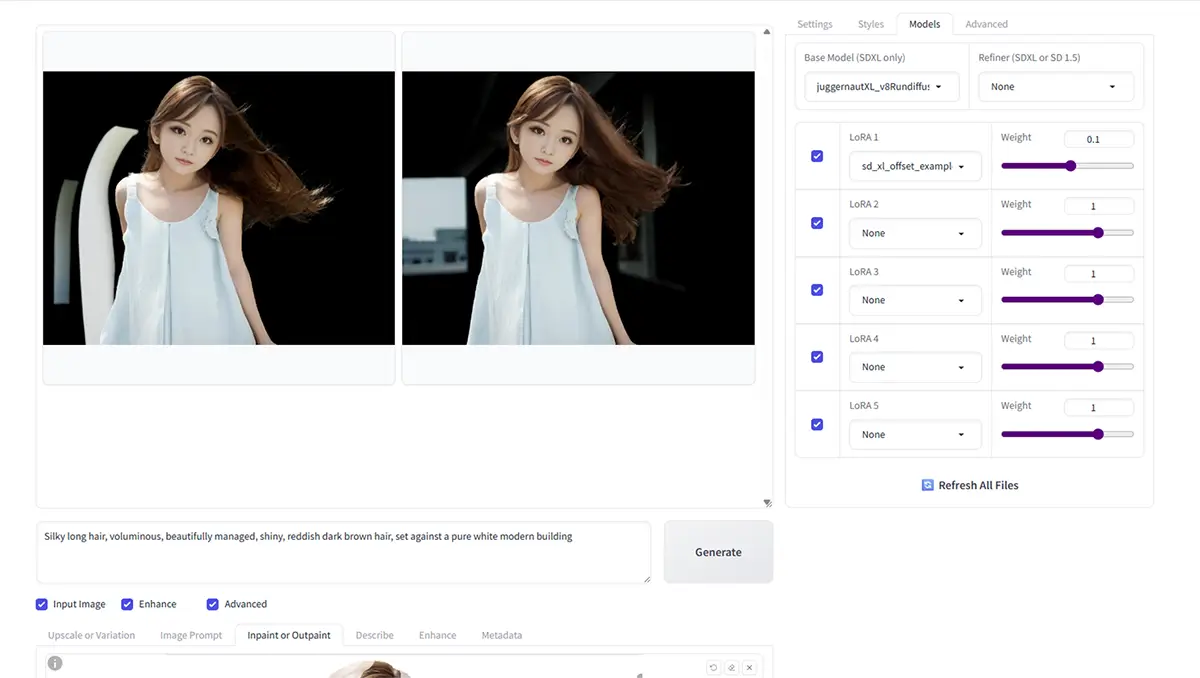Screen dimensions: 1200x678
Task: Open the LoRA 1 model dropdown
Action: click(915, 166)
